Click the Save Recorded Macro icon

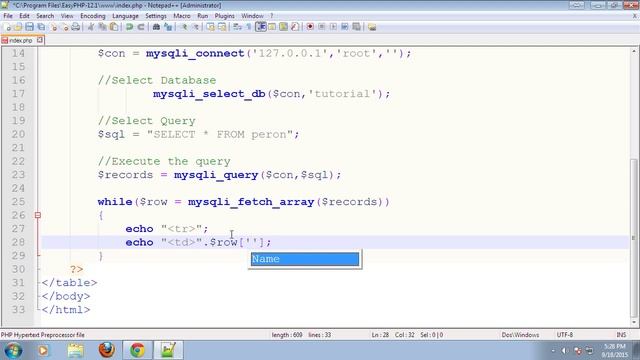coord(356,27)
